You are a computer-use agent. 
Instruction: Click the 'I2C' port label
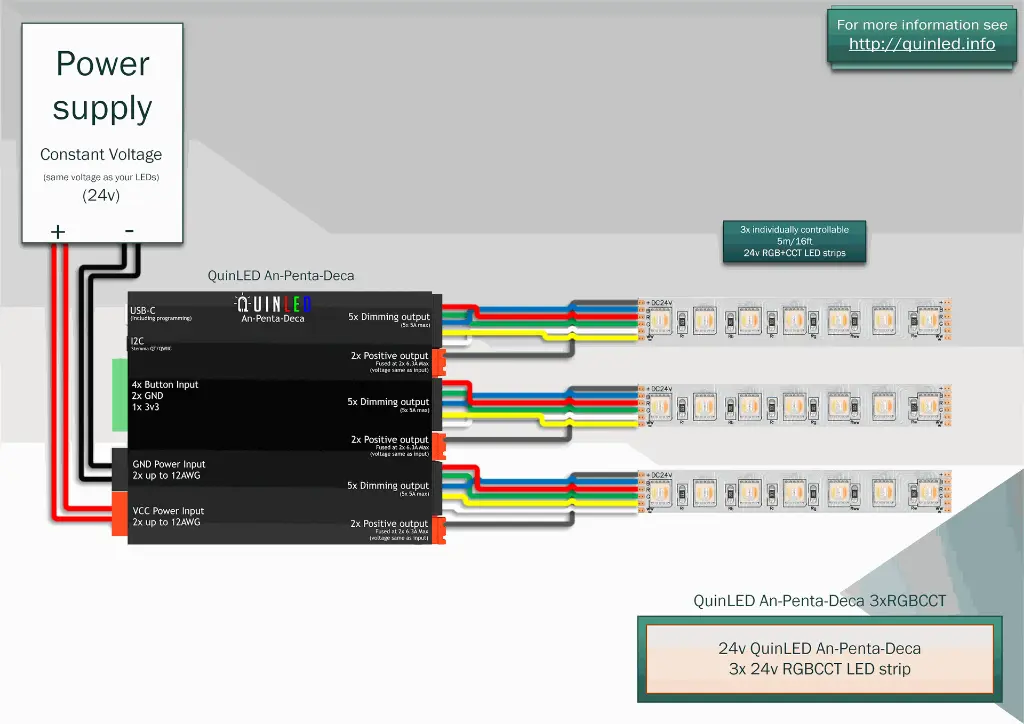137,341
